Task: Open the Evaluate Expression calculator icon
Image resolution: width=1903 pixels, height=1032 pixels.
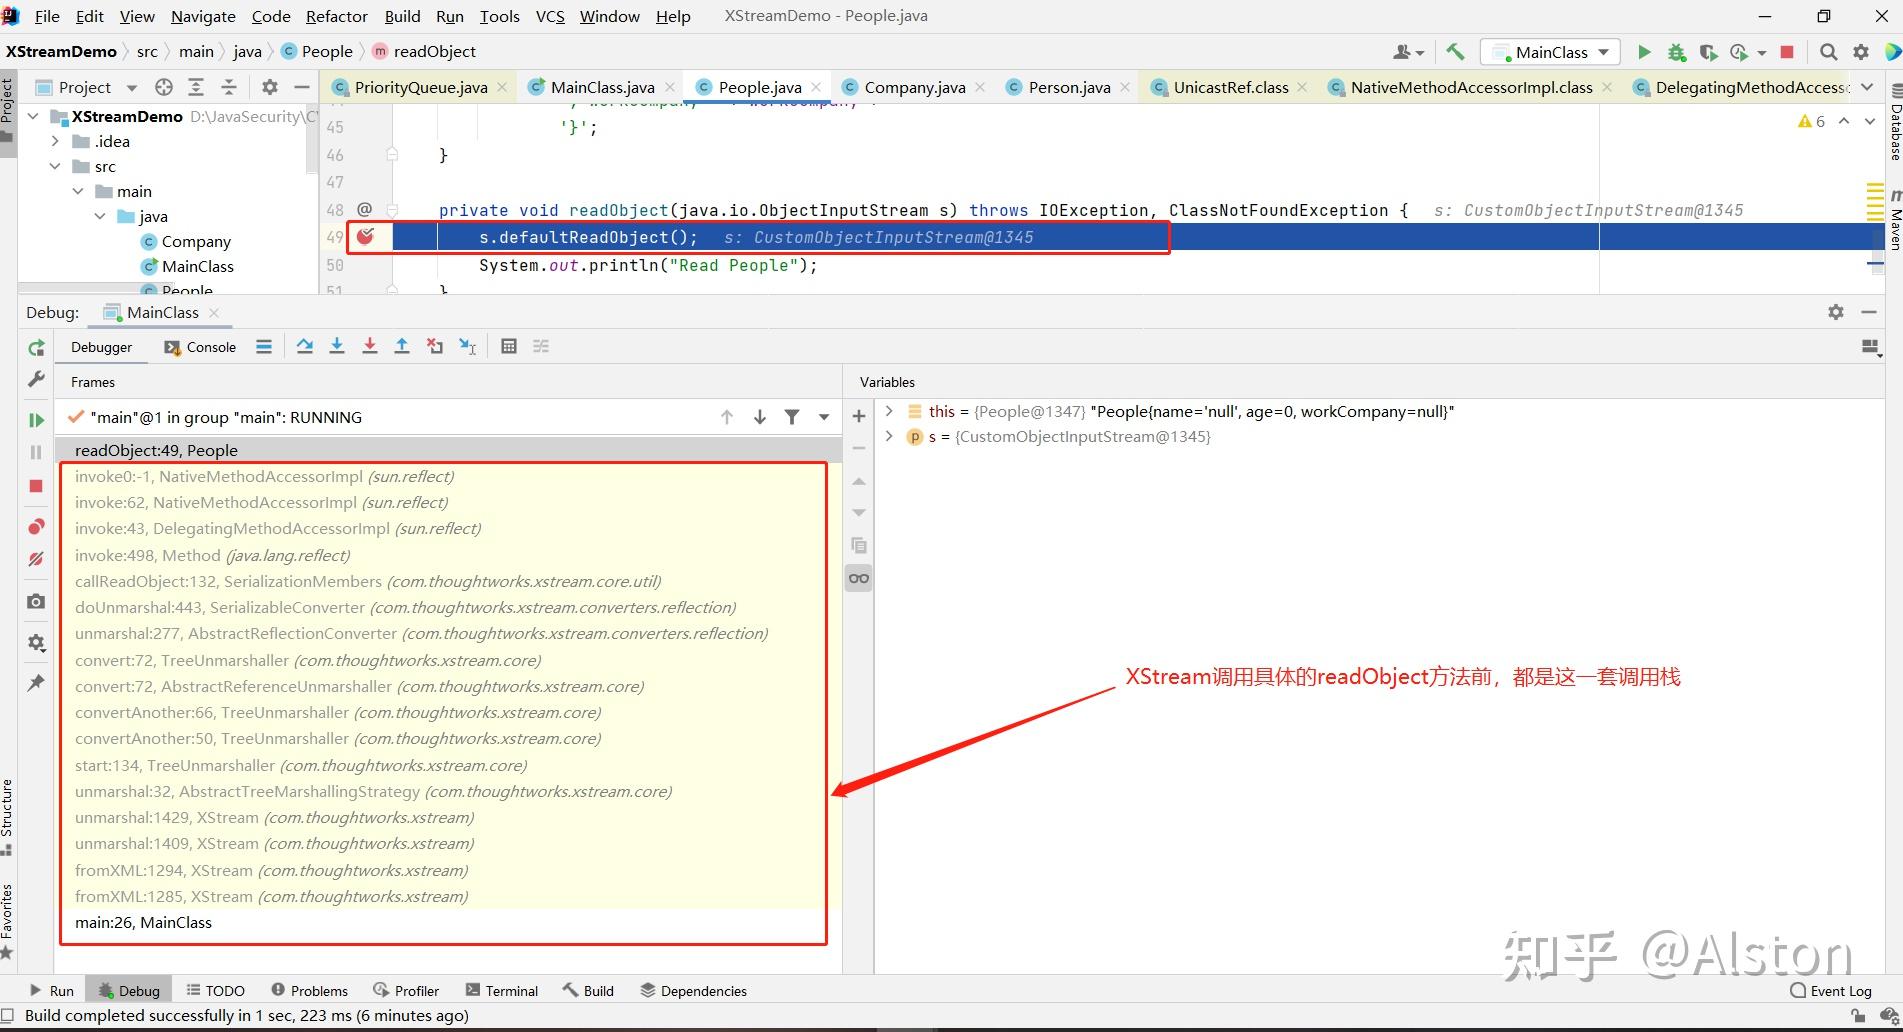Action: 509,346
